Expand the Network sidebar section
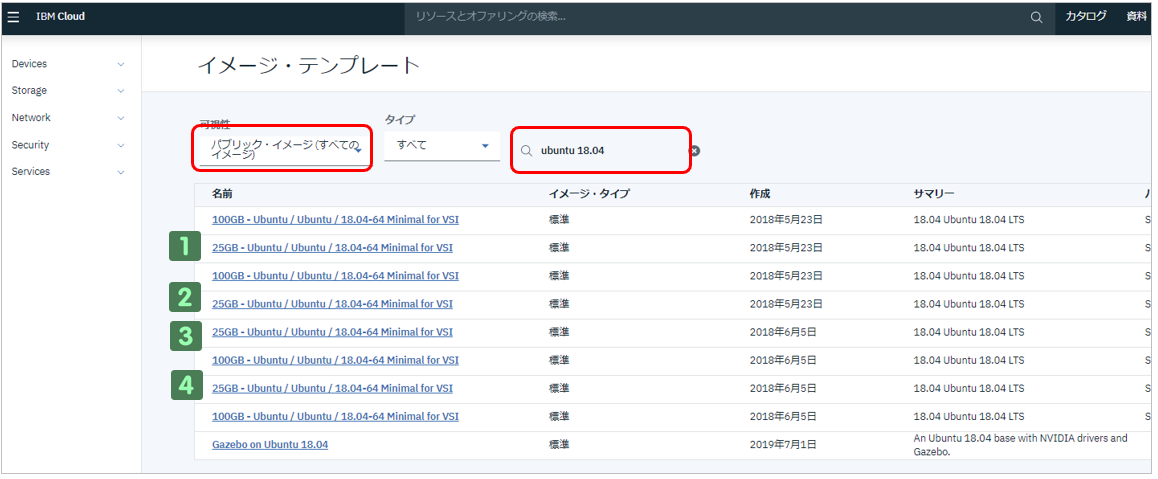 pyautogui.click(x=68, y=118)
